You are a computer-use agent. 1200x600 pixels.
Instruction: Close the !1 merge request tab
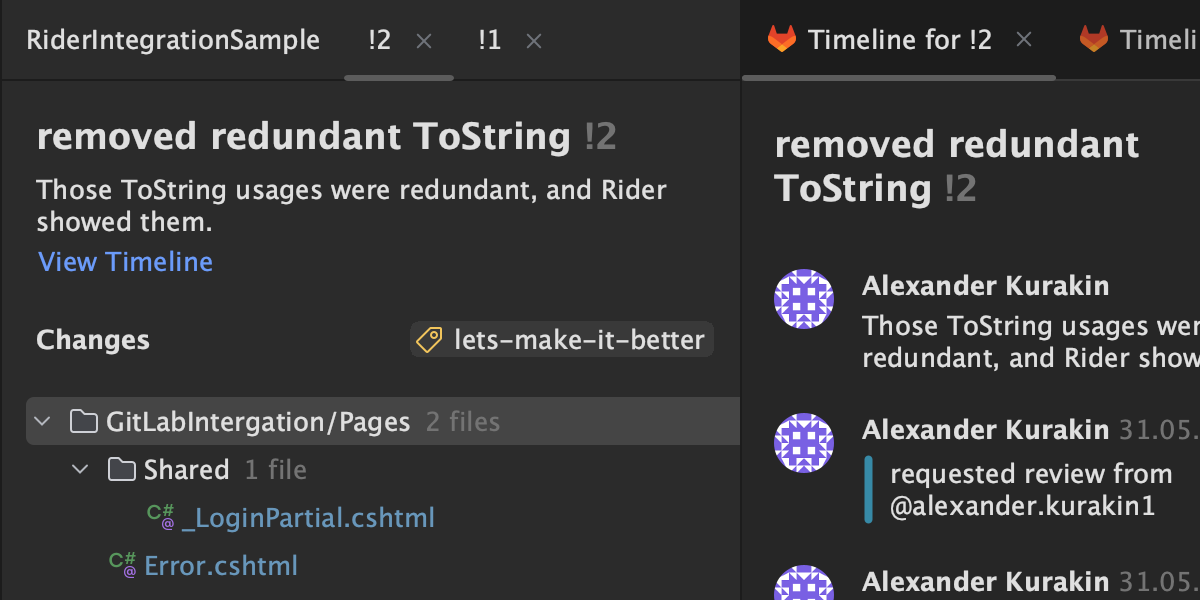click(534, 41)
